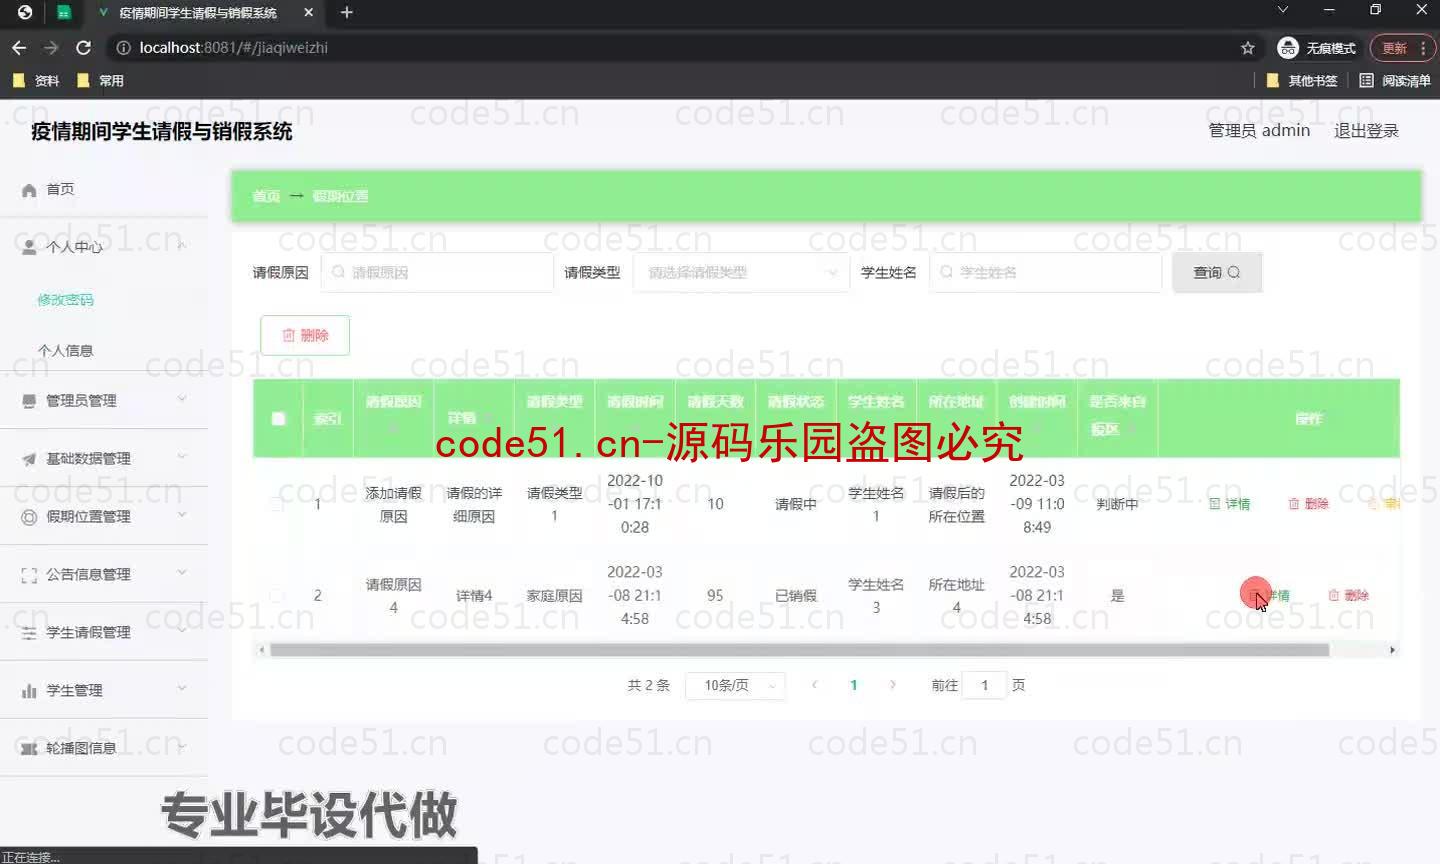Bookmark this page with the star icon

pos(1247,48)
